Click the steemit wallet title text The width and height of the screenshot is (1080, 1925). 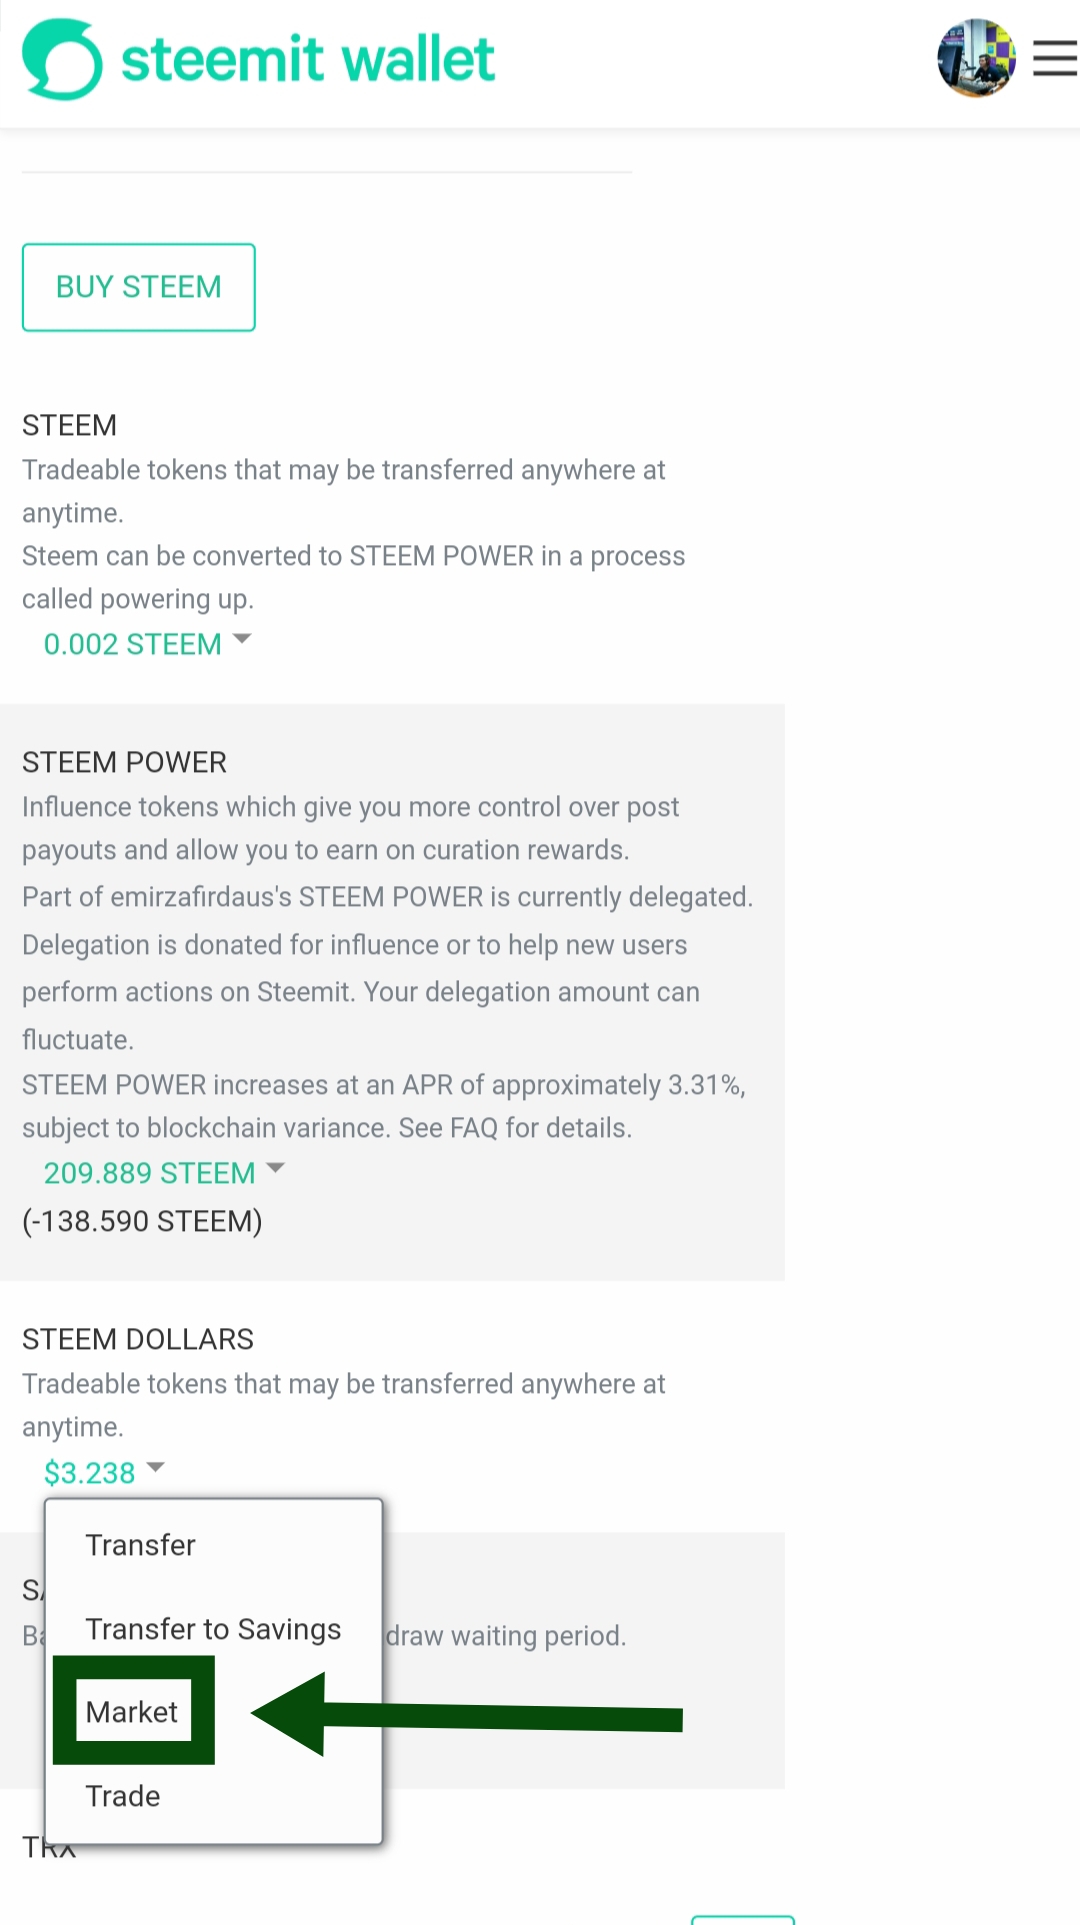(308, 59)
